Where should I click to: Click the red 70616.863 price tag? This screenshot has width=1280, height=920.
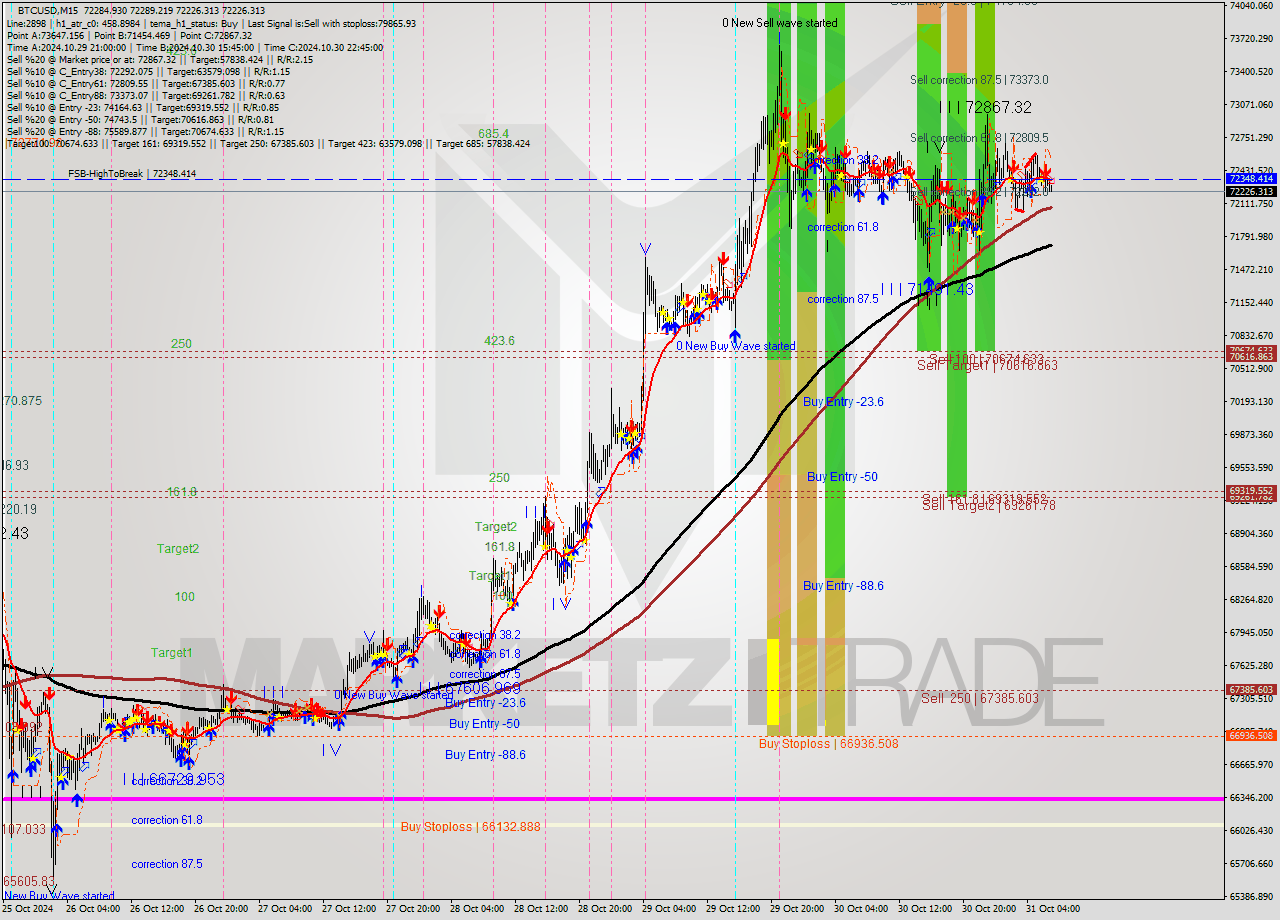coord(1251,356)
